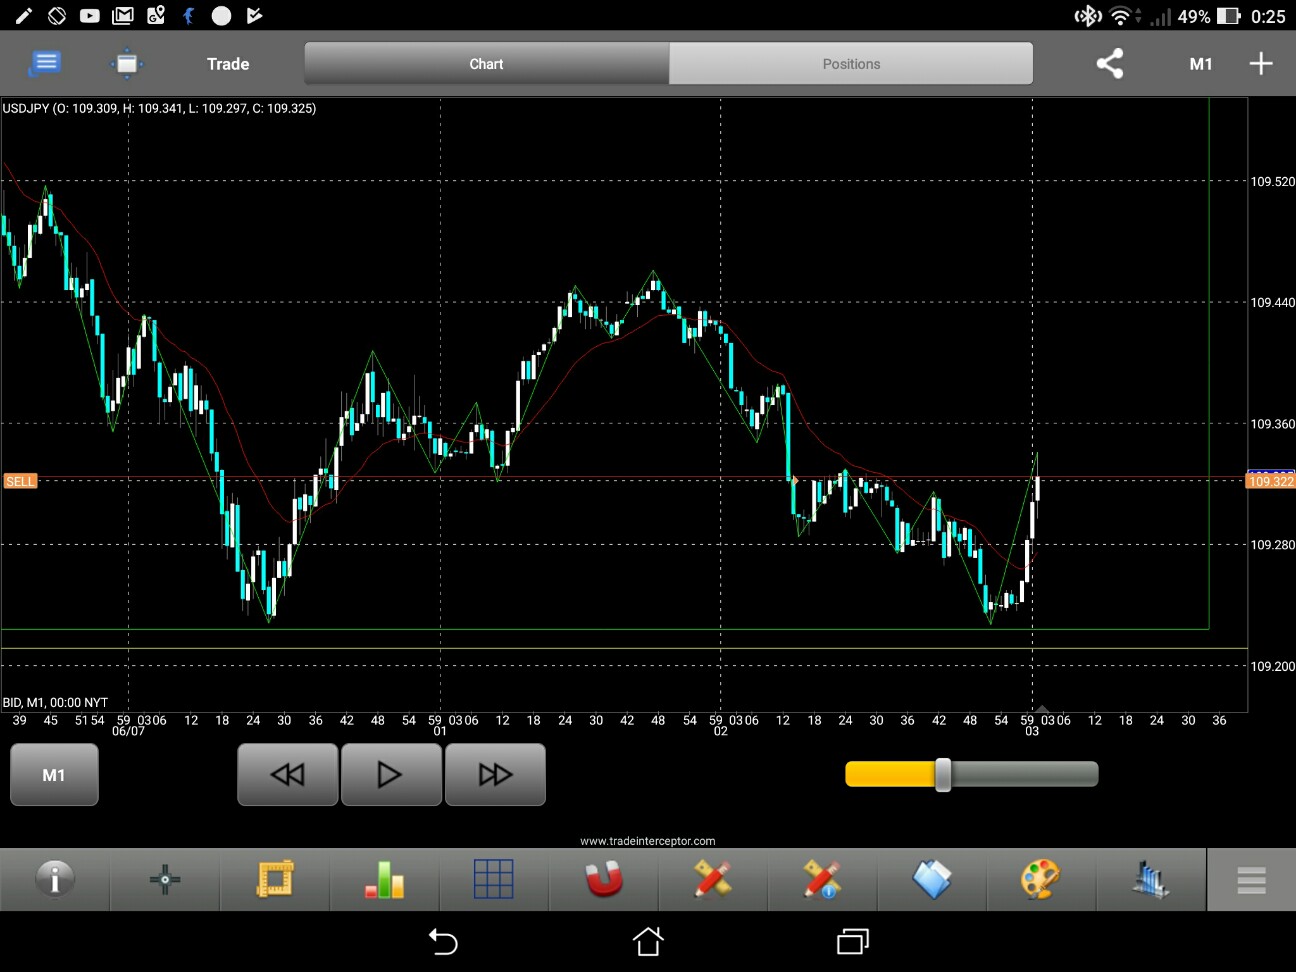
Task: Open the www.tradeinterceptor.com link
Action: click(648, 841)
